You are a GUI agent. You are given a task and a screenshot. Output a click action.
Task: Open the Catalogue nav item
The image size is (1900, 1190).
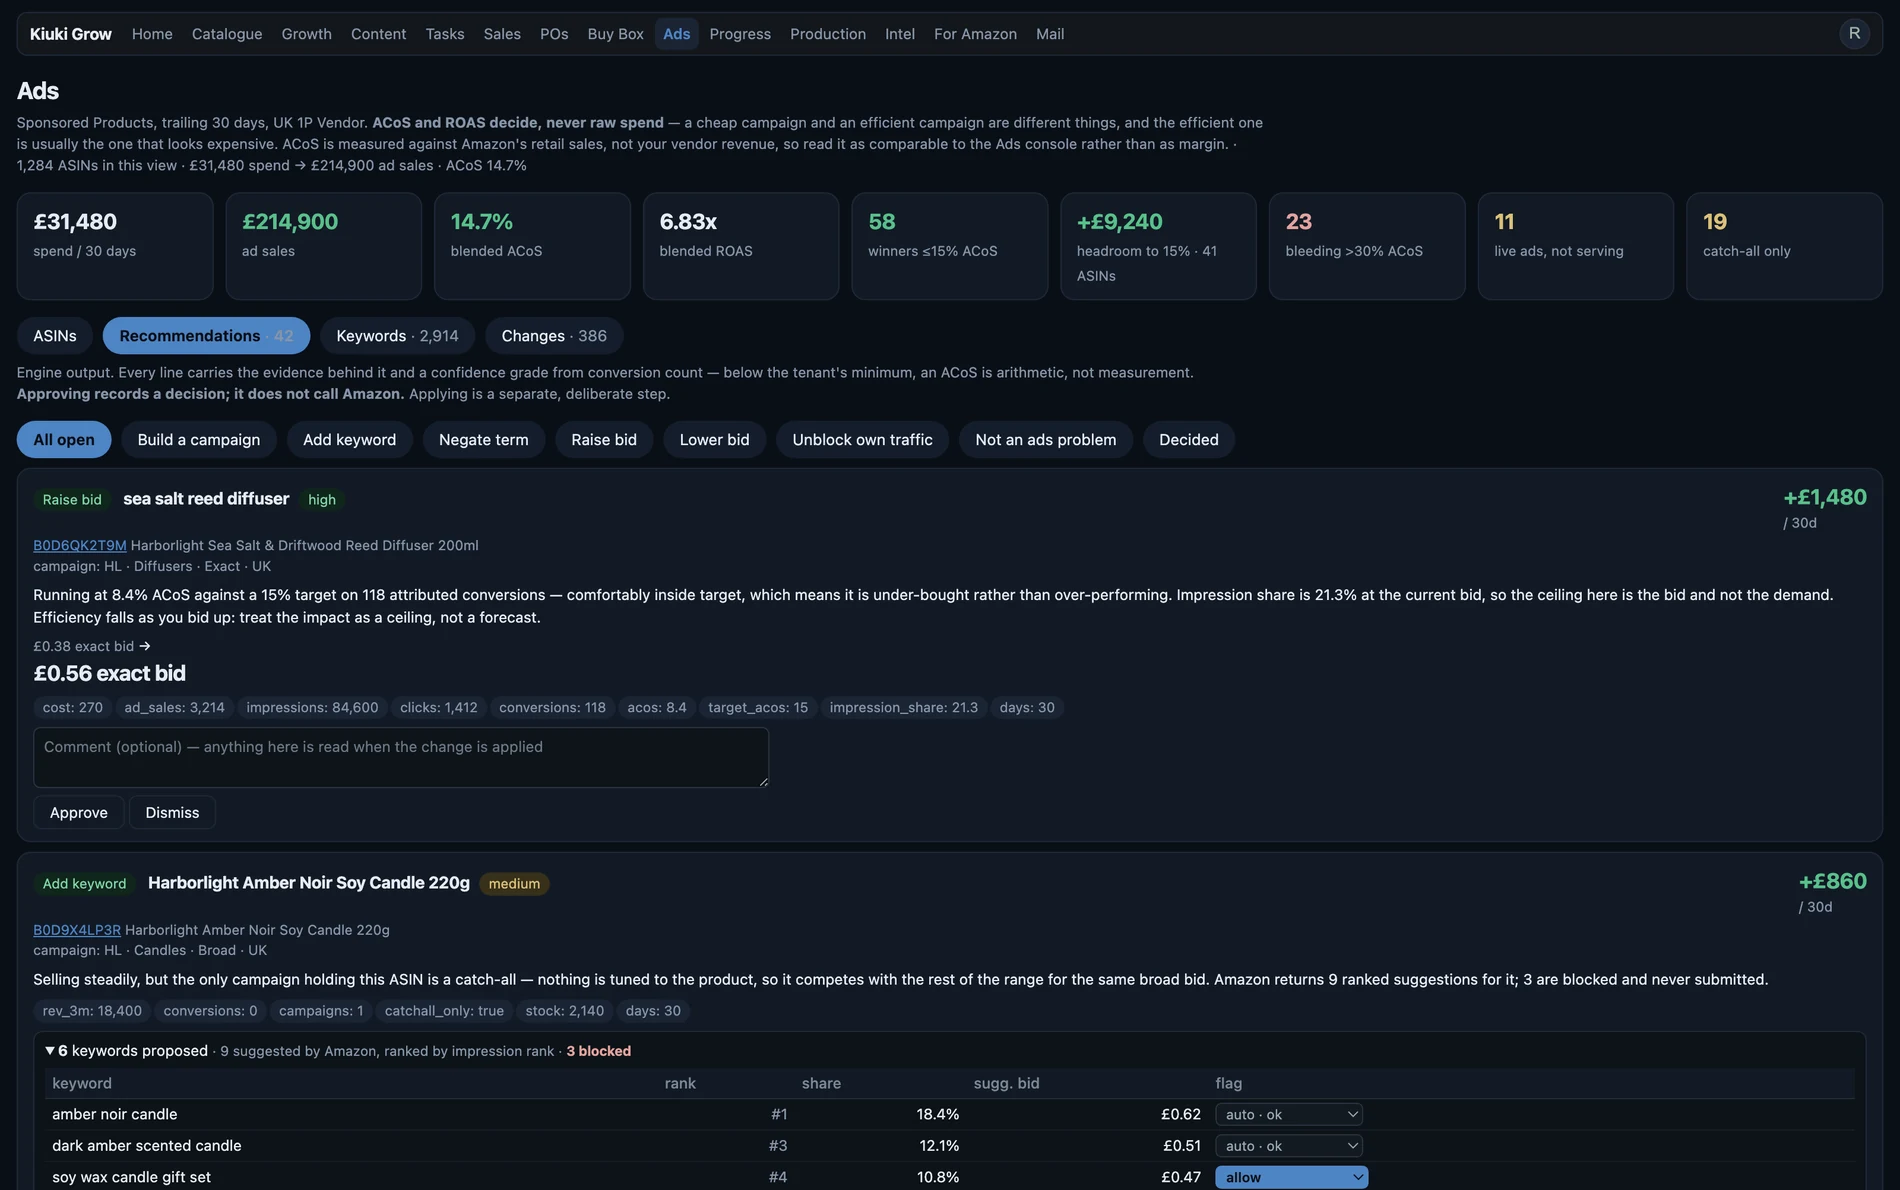[227, 33]
